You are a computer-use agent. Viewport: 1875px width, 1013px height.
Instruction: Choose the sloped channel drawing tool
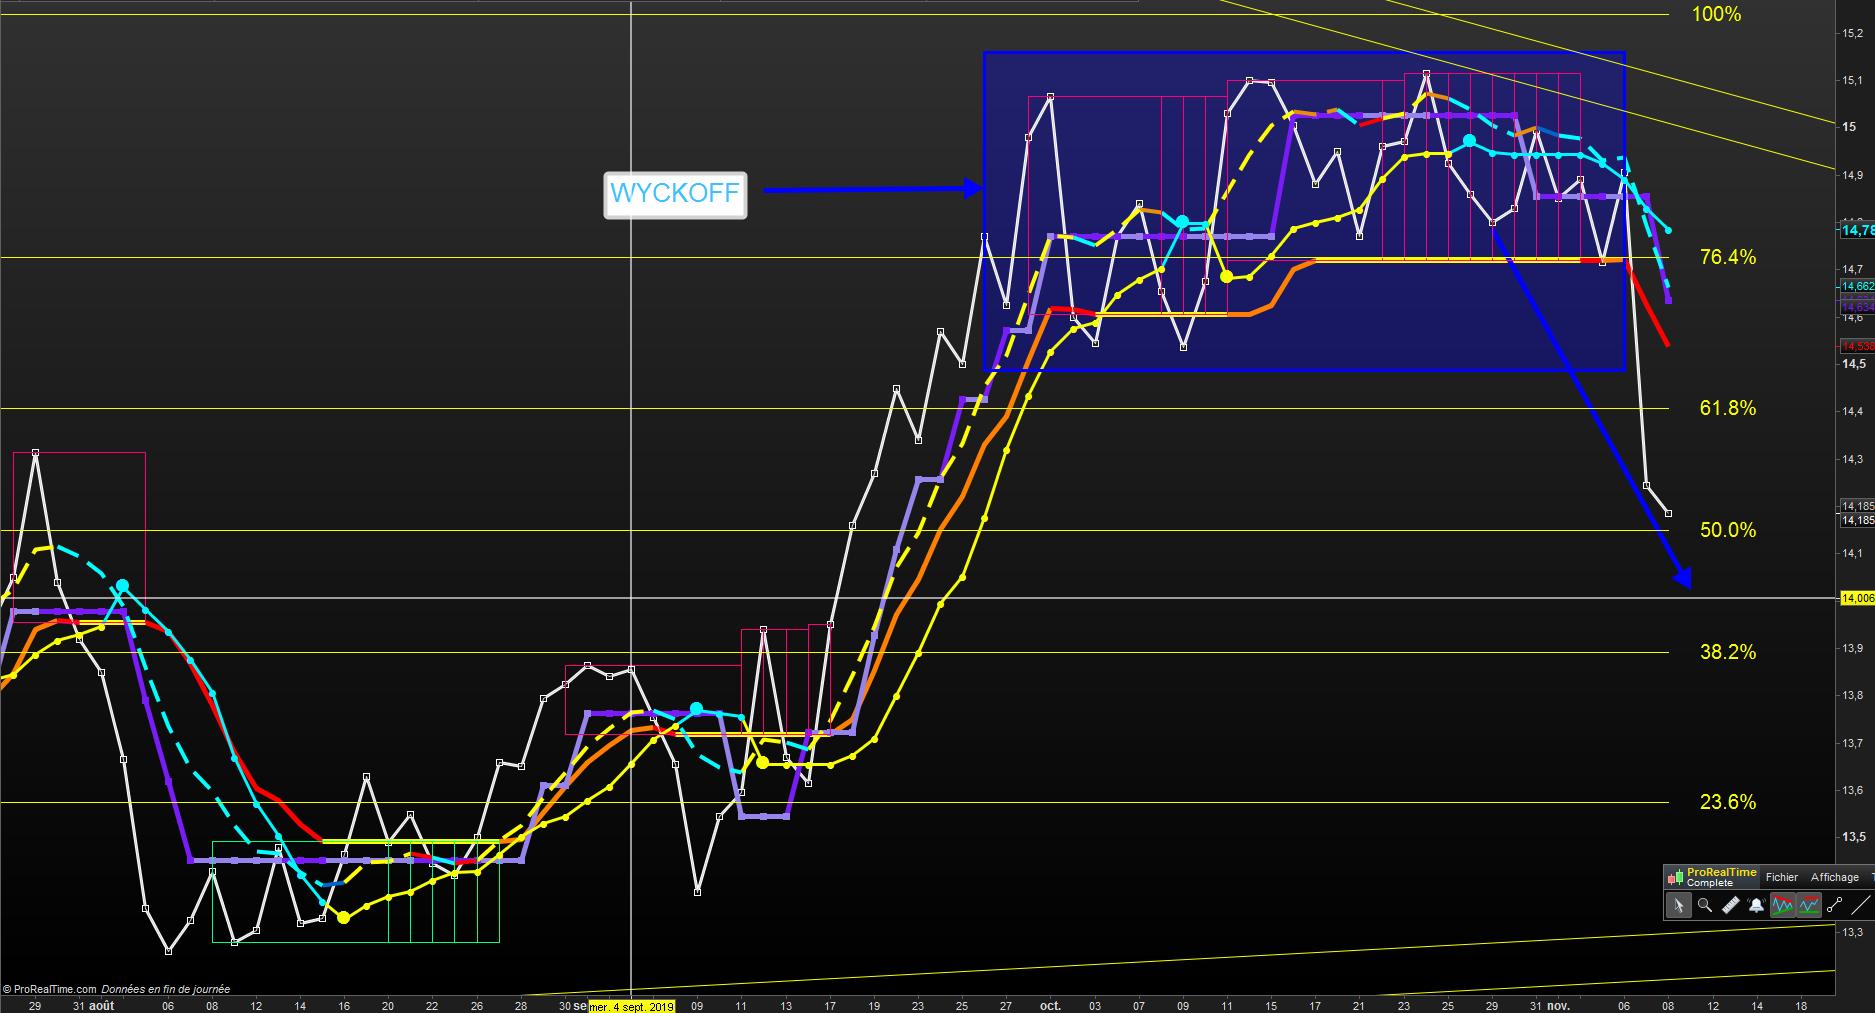point(1782,905)
